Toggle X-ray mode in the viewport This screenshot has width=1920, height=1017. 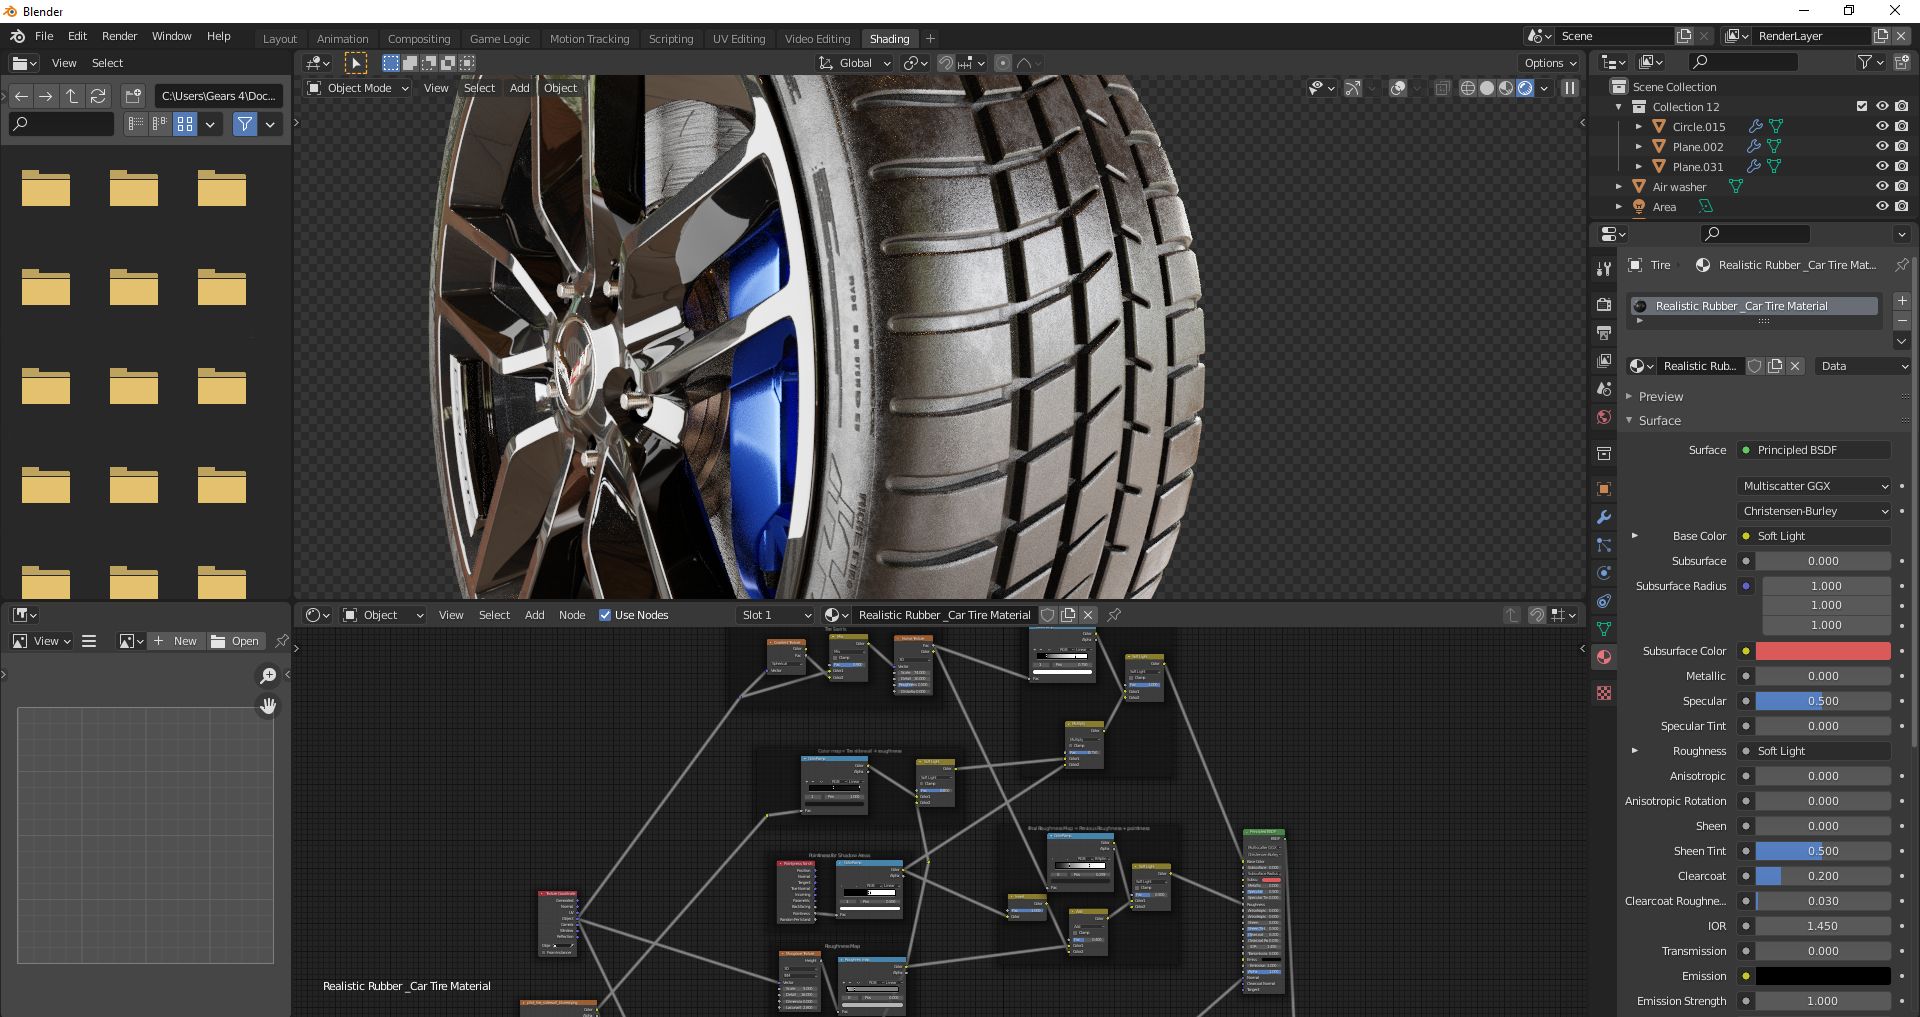point(1442,88)
